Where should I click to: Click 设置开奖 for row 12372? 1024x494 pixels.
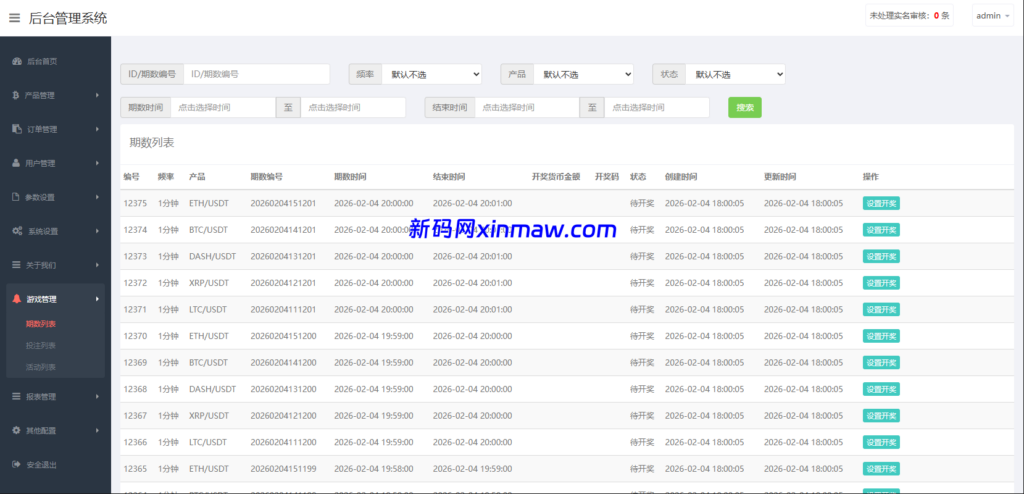[881, 283]
